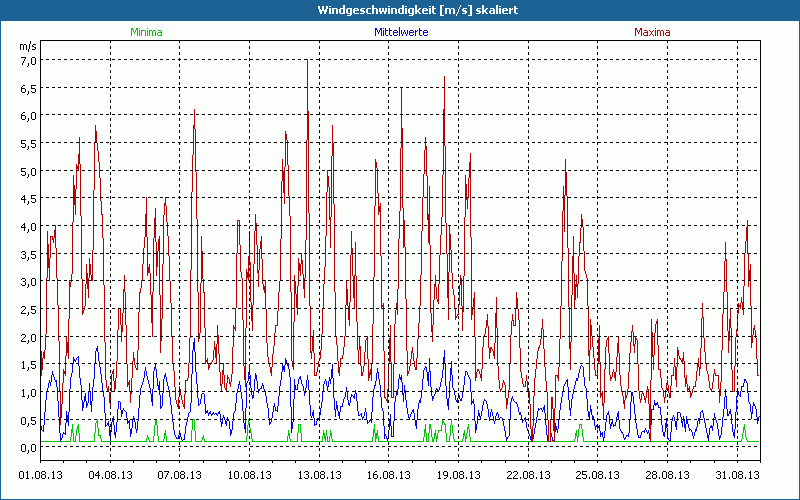Click the 2,5 y-axis tick label

[x=27, y=309]
